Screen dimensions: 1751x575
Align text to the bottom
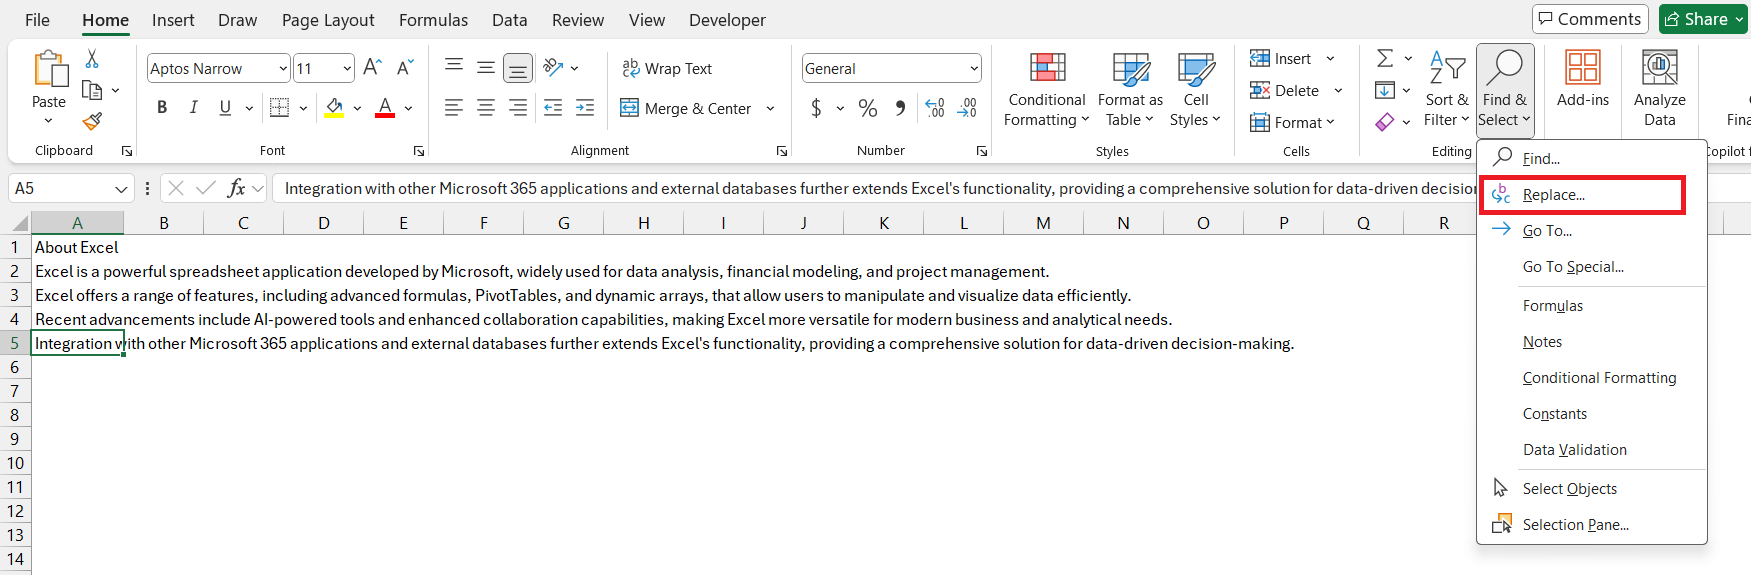(x=518, y=68)
